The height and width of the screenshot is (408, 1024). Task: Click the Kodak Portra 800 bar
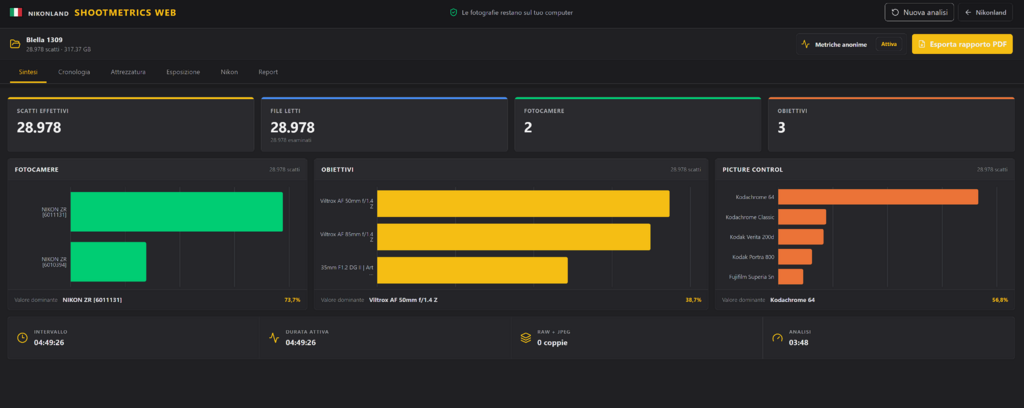click(795, 257)
